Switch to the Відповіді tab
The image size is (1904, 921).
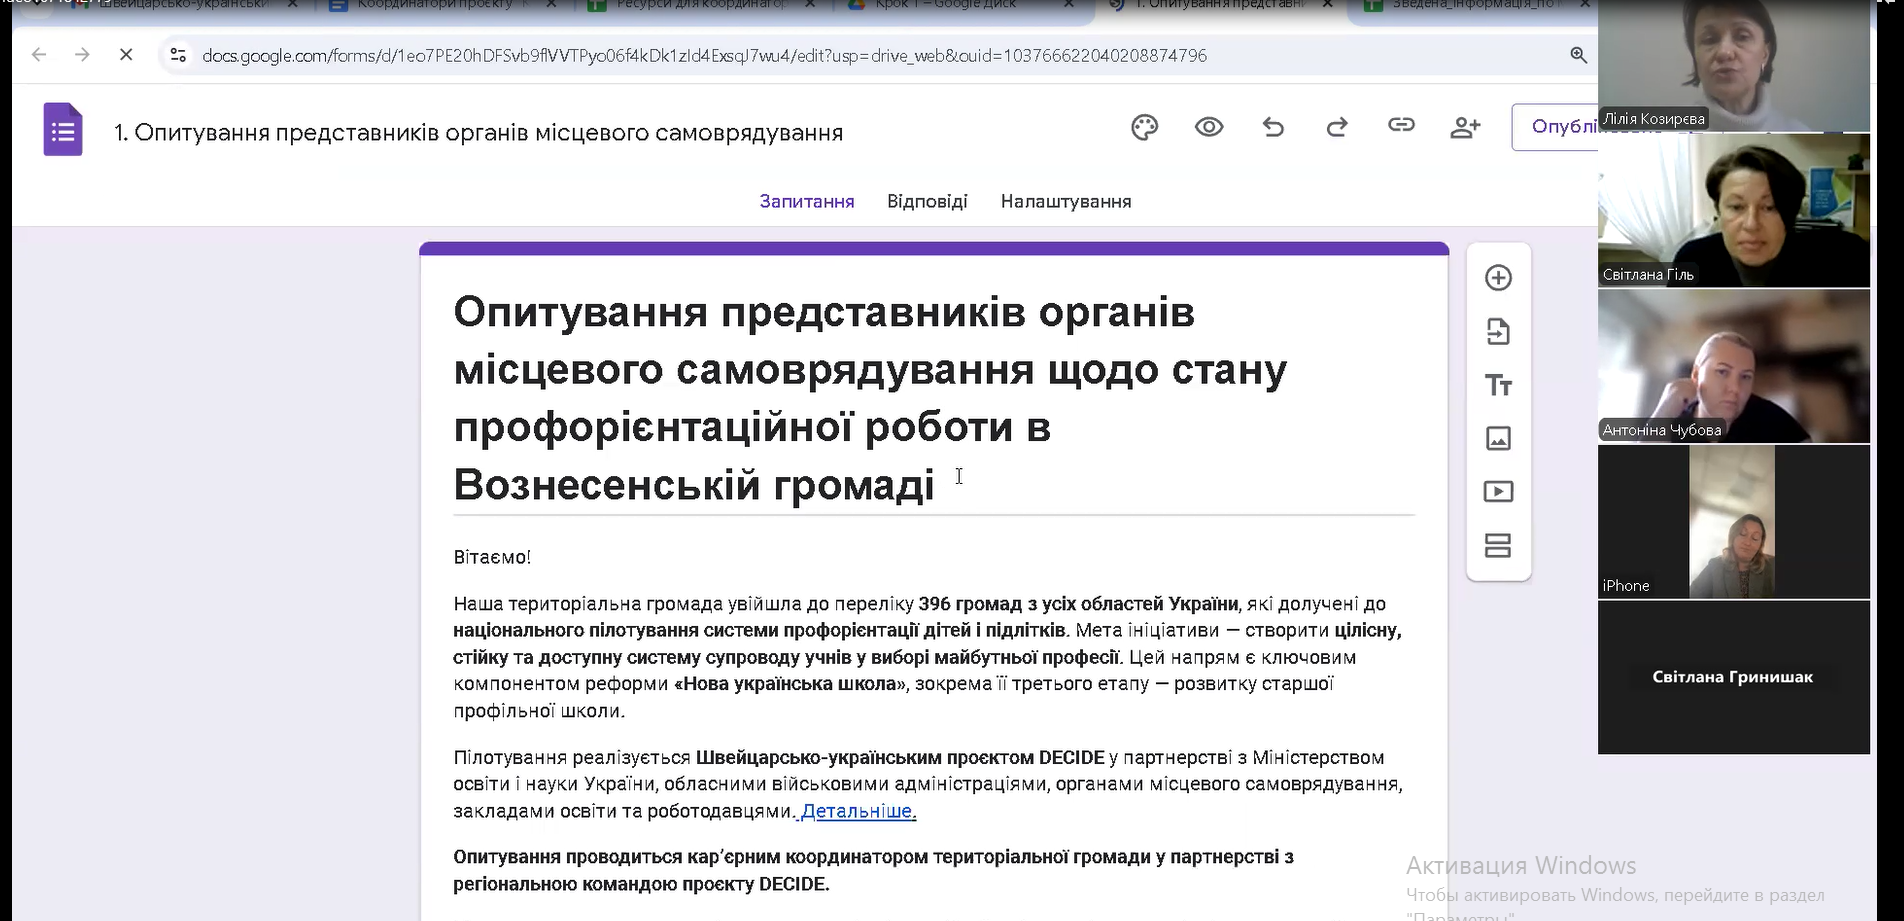[x=927, y=201]
